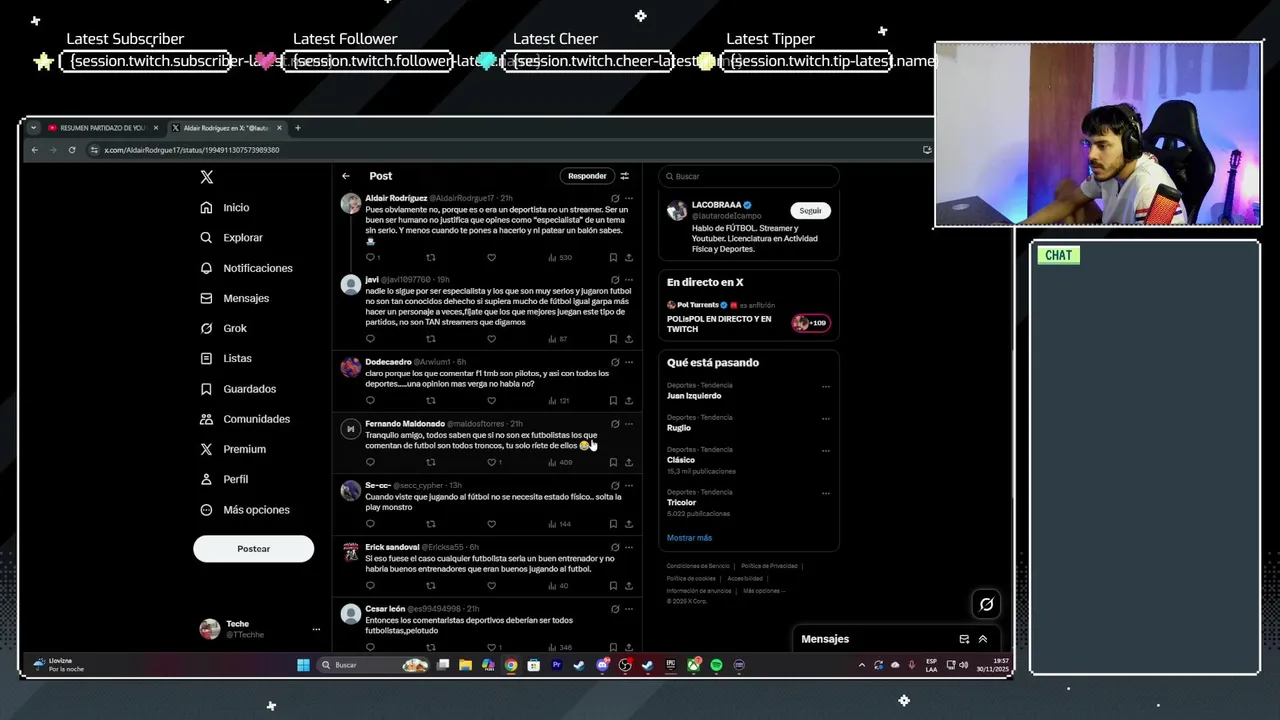Viewport: 1280px width, 720px height.
Task: Open Notificaciones in the sidebar
Action: 246,268
